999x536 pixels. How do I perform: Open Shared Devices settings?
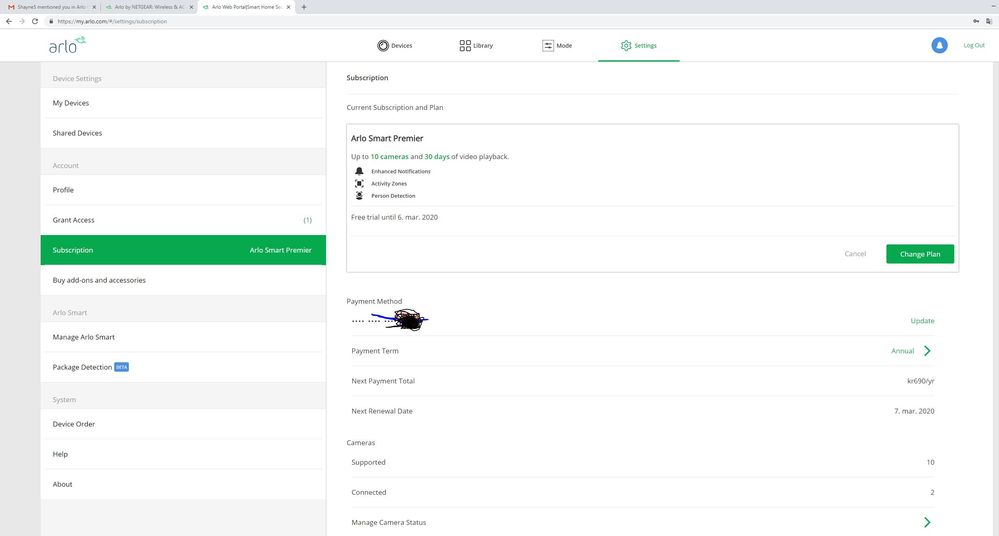coord(183,133)
